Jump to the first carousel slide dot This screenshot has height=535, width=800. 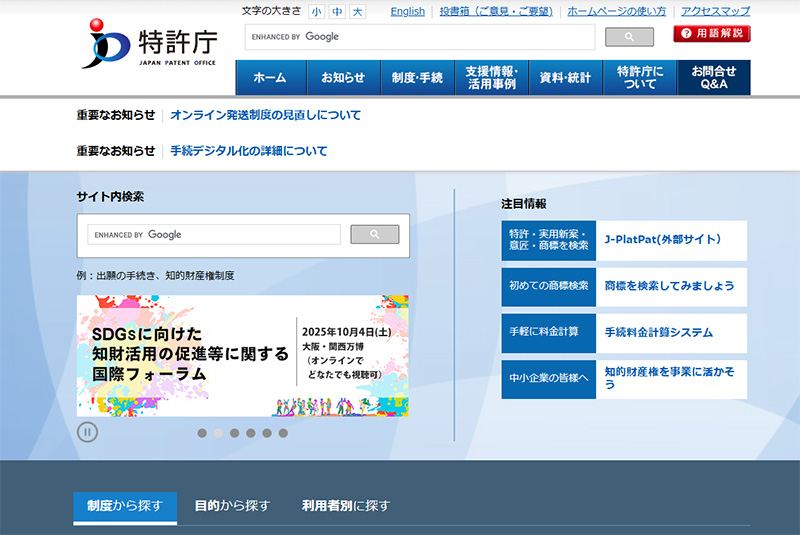(202, 433)
